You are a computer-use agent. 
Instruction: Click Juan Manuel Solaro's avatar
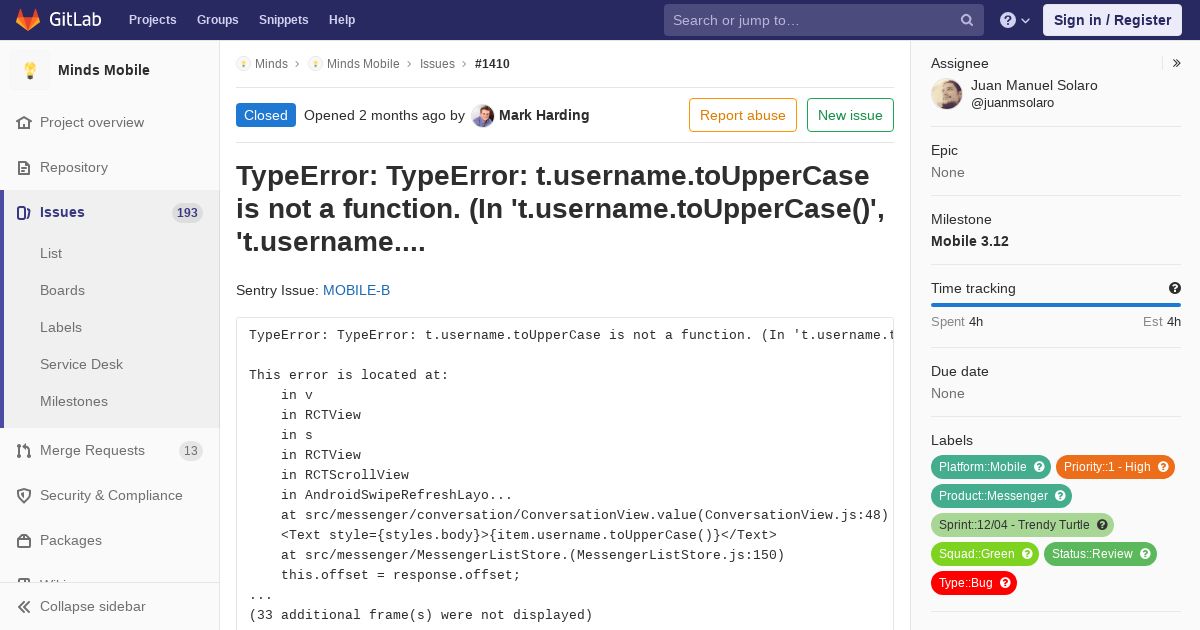947,94
